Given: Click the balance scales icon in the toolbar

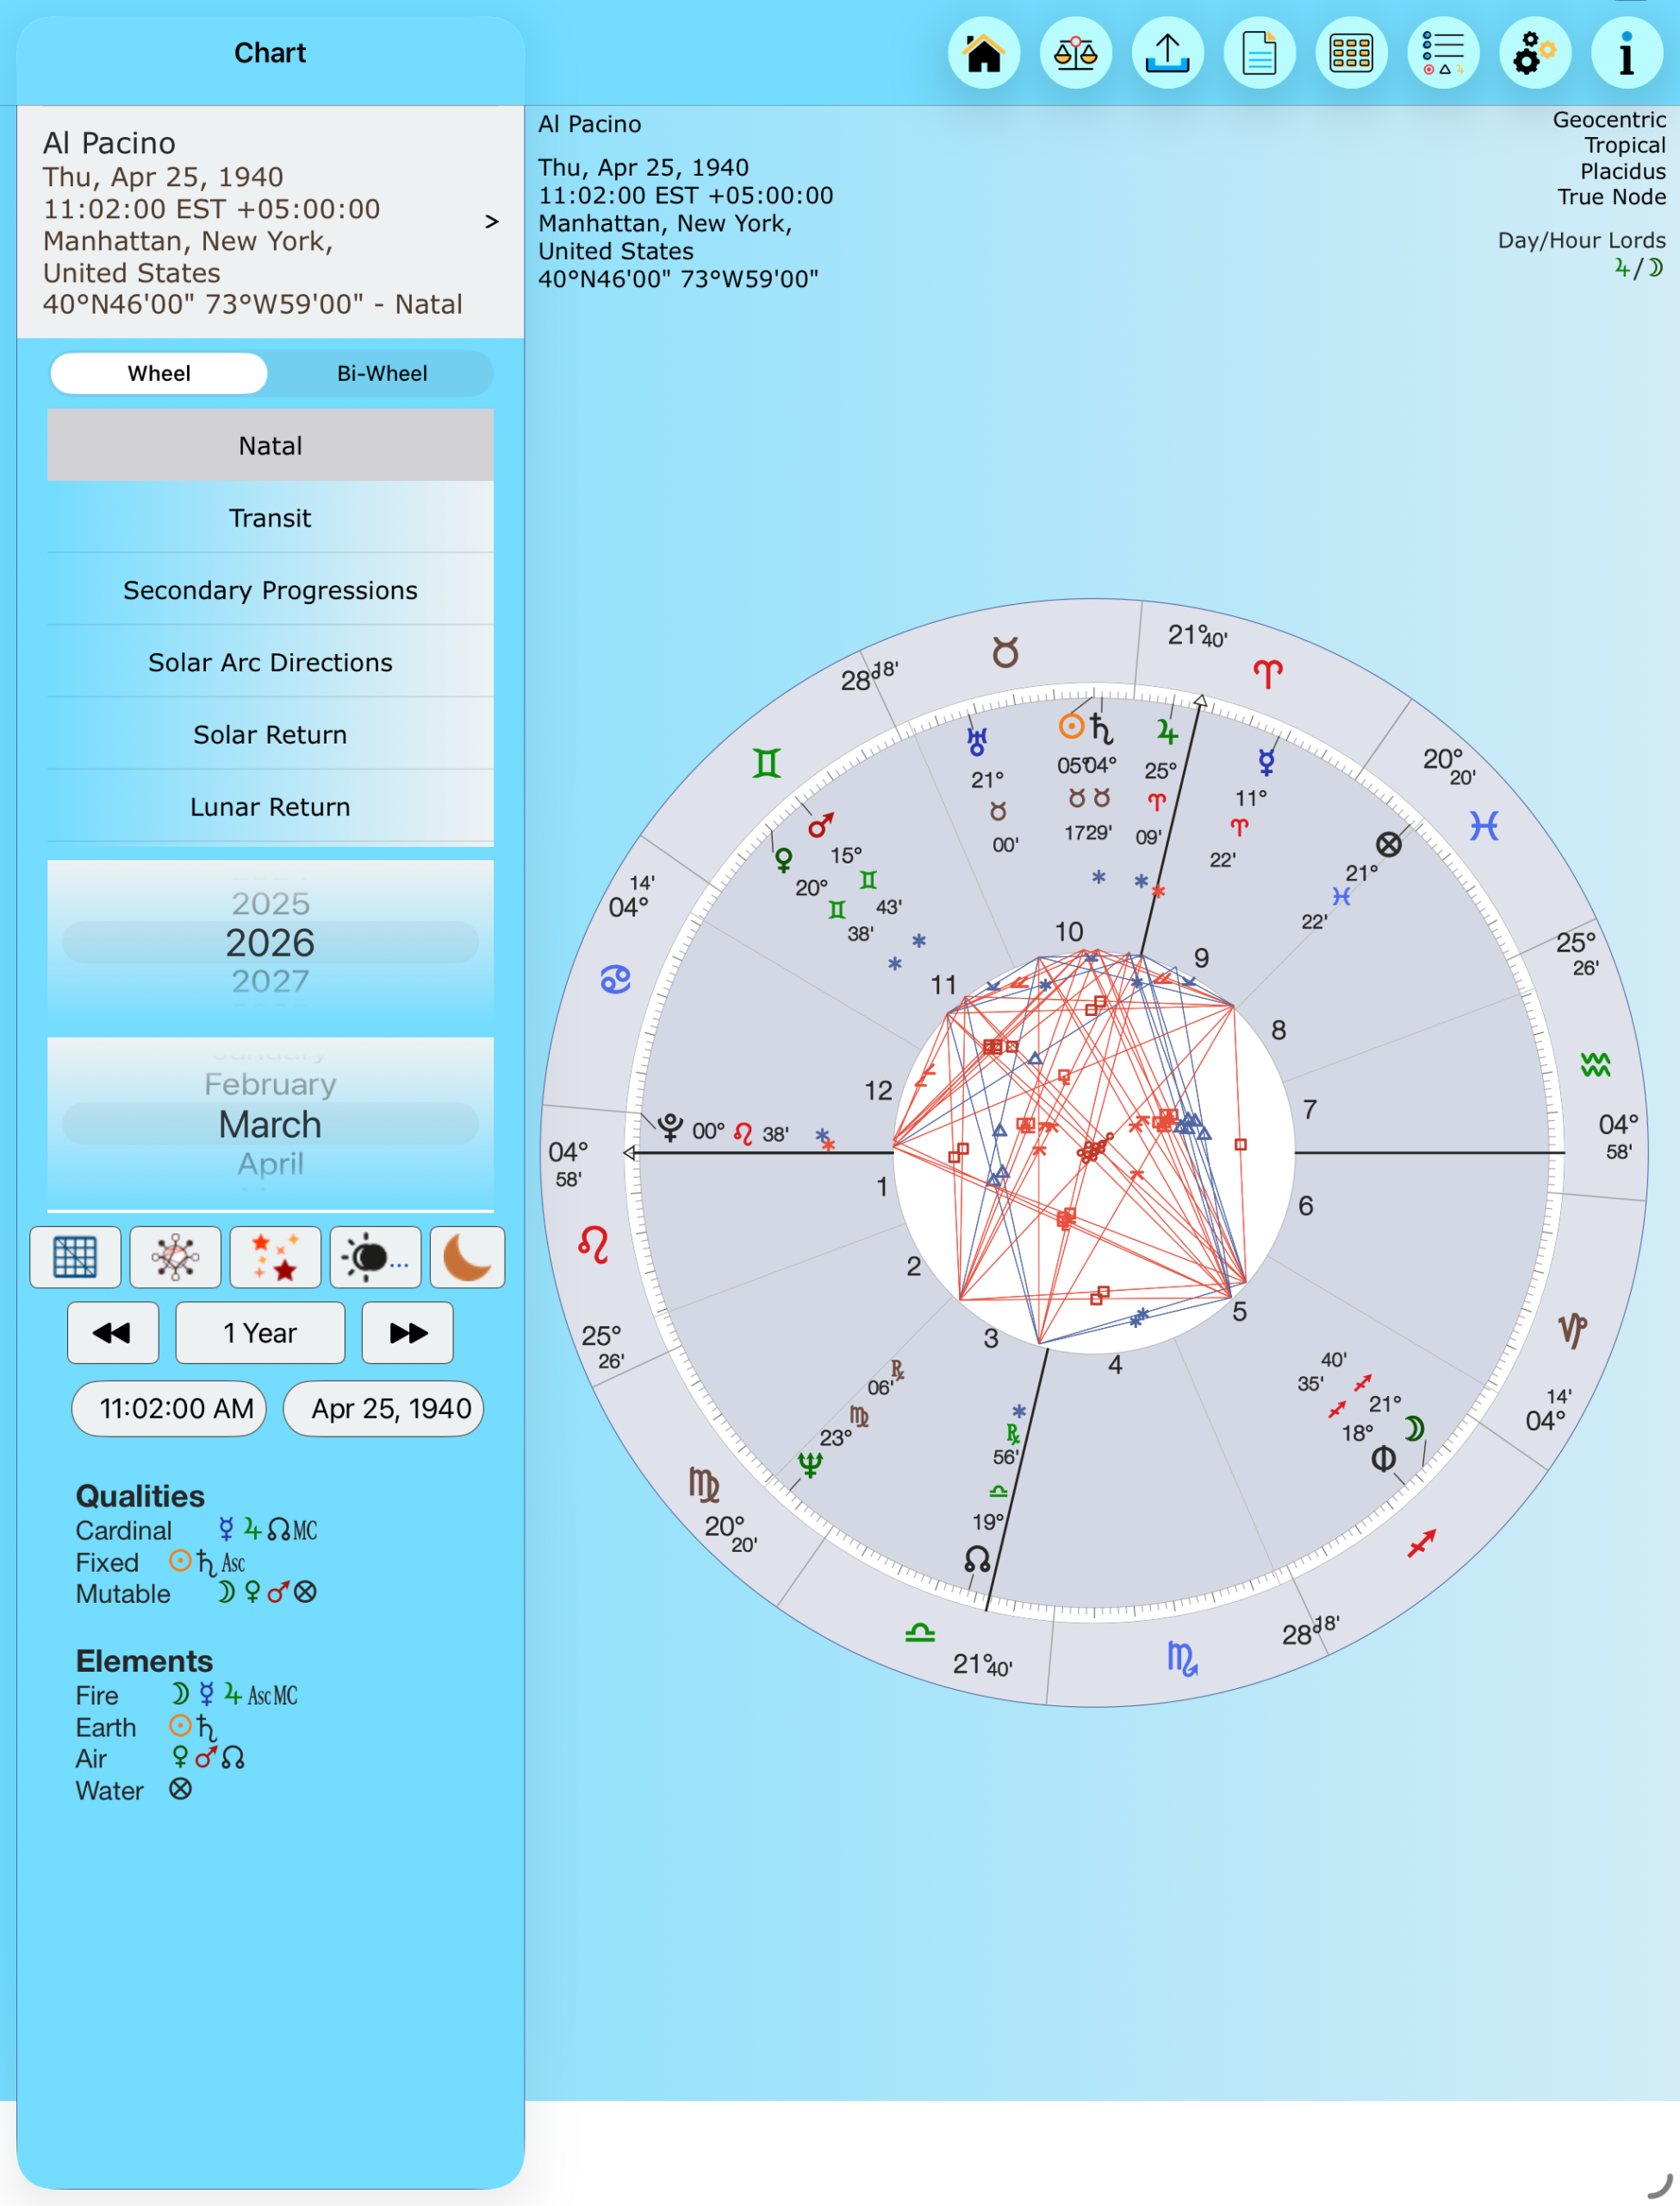Looking at the screenshot, I should [1075, 53].
